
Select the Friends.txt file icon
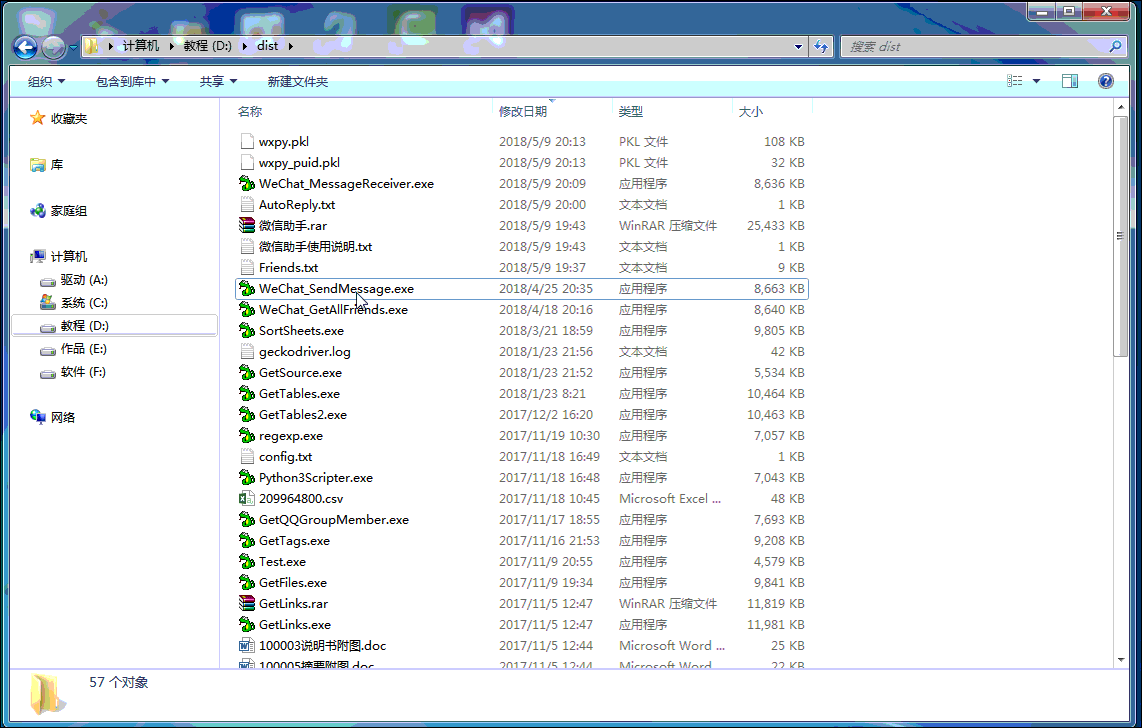(x=247, y=268)
